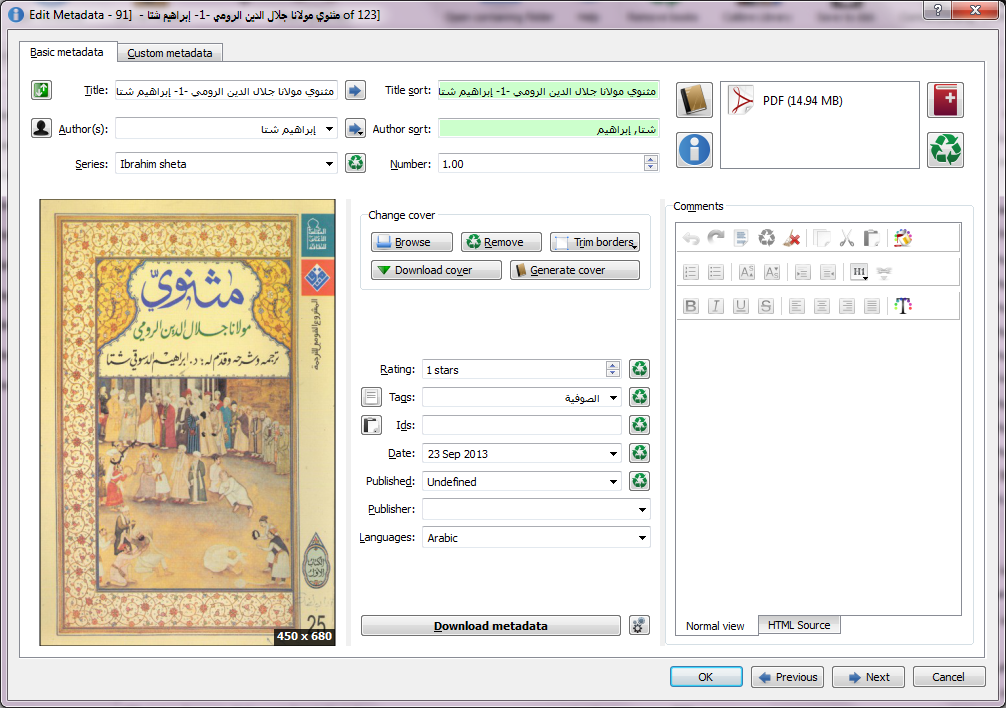This screenshot has height=708, width=1006.
Task: Open the H1 block style dropdown
Action: [860, 272]
